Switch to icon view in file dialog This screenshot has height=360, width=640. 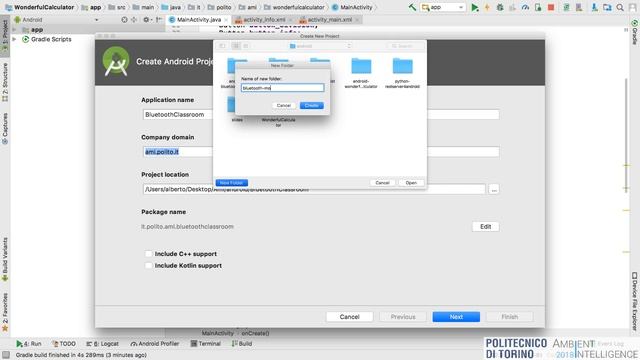[x=236, y=46]
